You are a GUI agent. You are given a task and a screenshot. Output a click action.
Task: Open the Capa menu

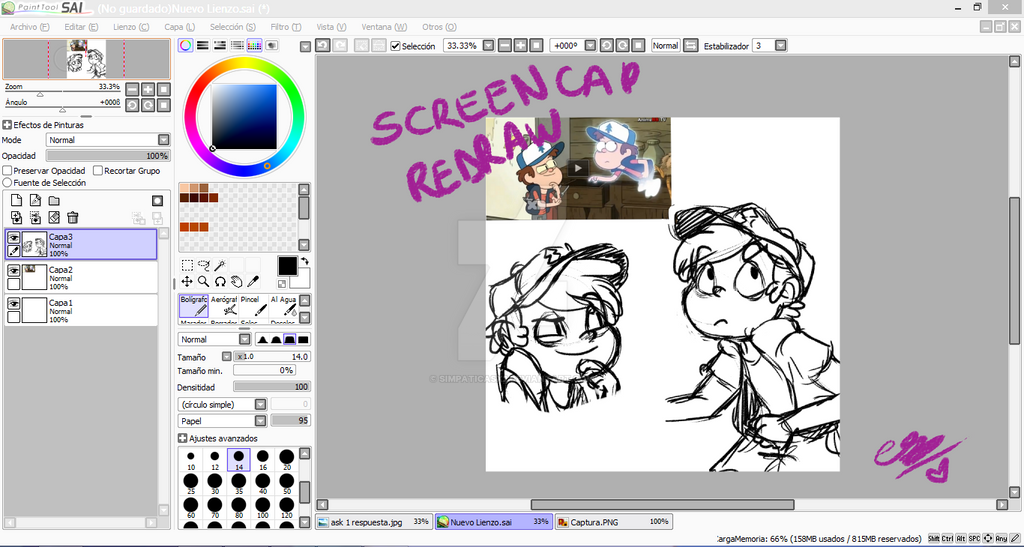(x=180, y=27)
